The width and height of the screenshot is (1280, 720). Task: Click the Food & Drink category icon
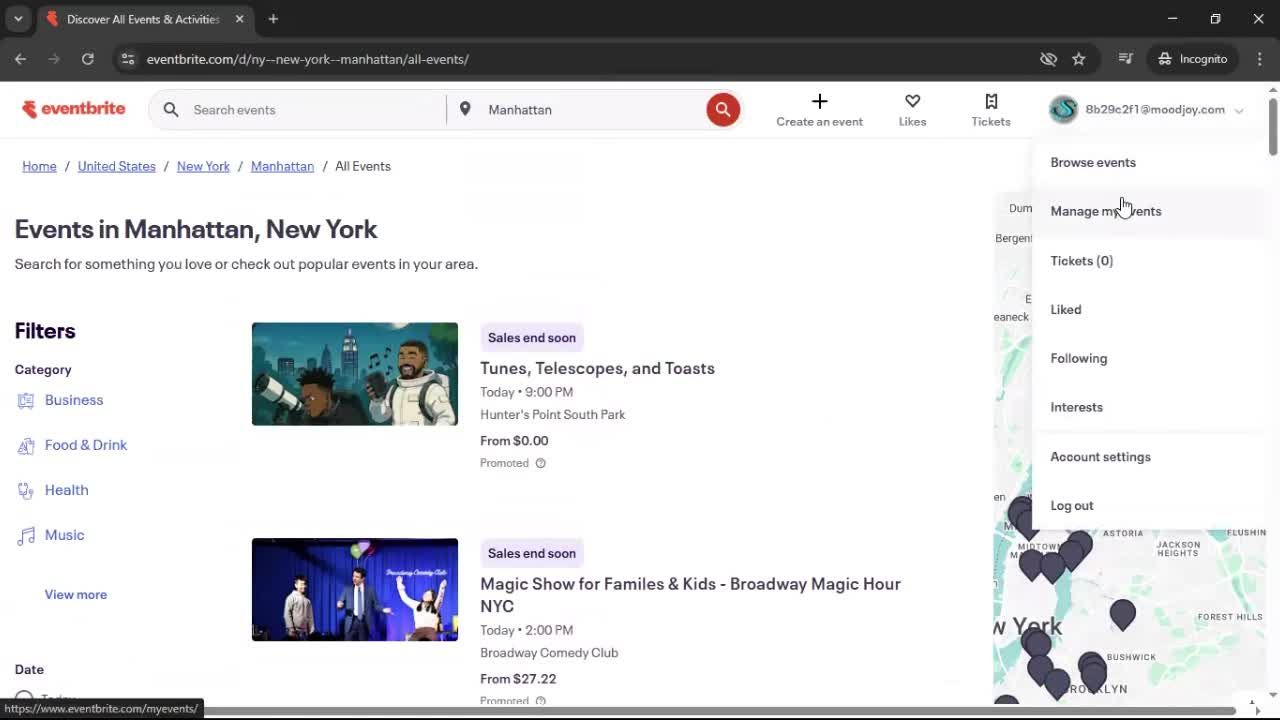[x=26, y=445]
